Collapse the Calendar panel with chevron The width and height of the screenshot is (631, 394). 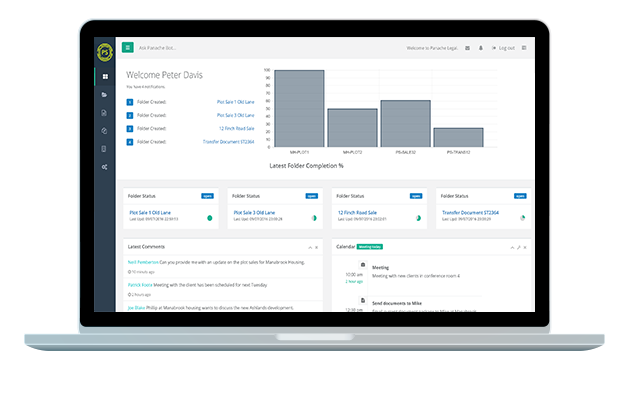click(x=512, y=247)
